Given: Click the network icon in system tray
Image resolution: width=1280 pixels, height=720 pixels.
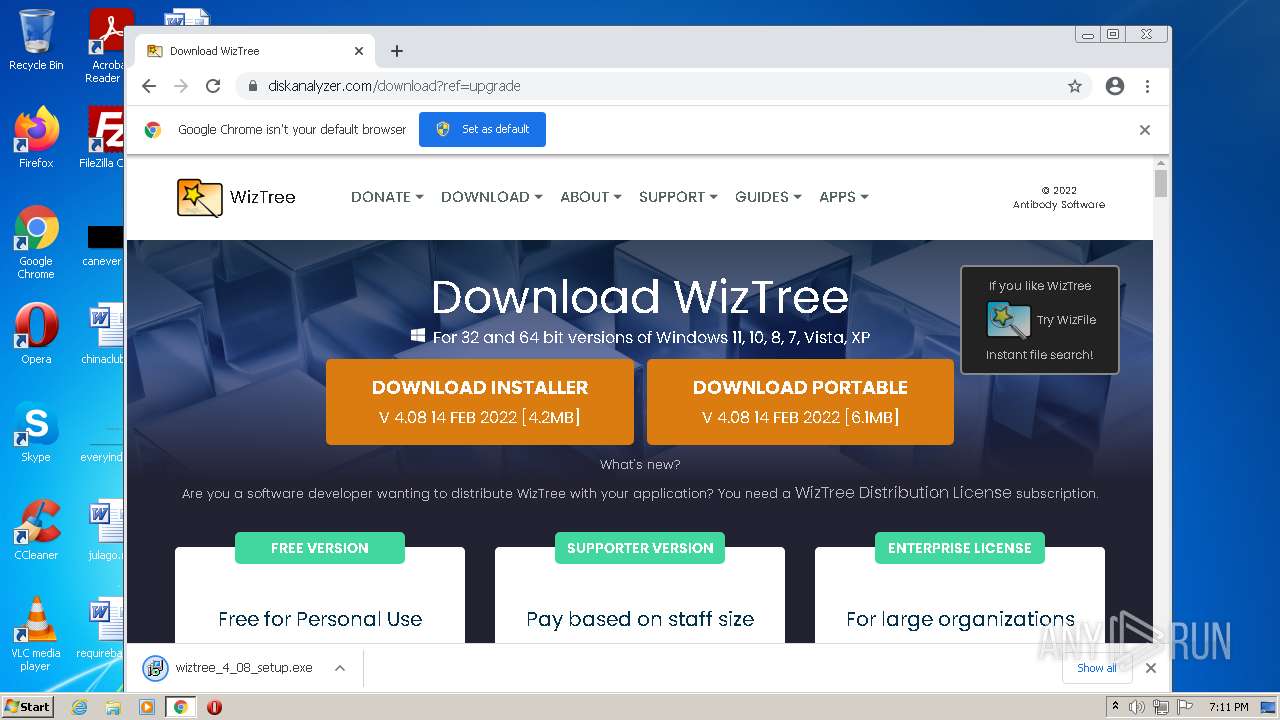Looking at the screenshot, I should click(1160, 707).
